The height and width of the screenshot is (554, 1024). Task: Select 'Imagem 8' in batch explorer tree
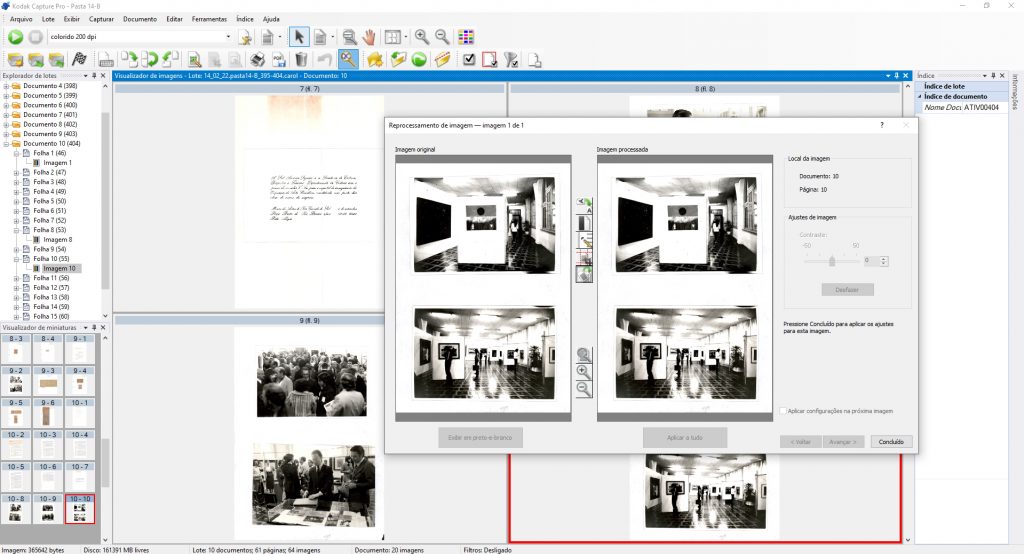pyautogui.click(x=57, y=240)
